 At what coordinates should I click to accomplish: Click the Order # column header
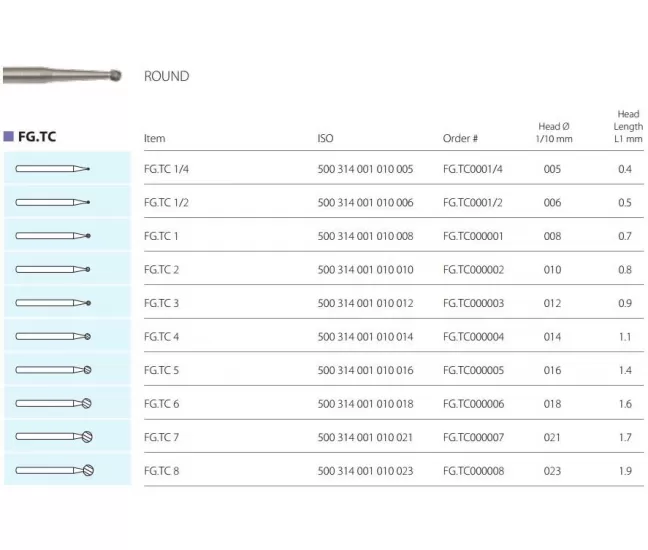coord(460,138)
